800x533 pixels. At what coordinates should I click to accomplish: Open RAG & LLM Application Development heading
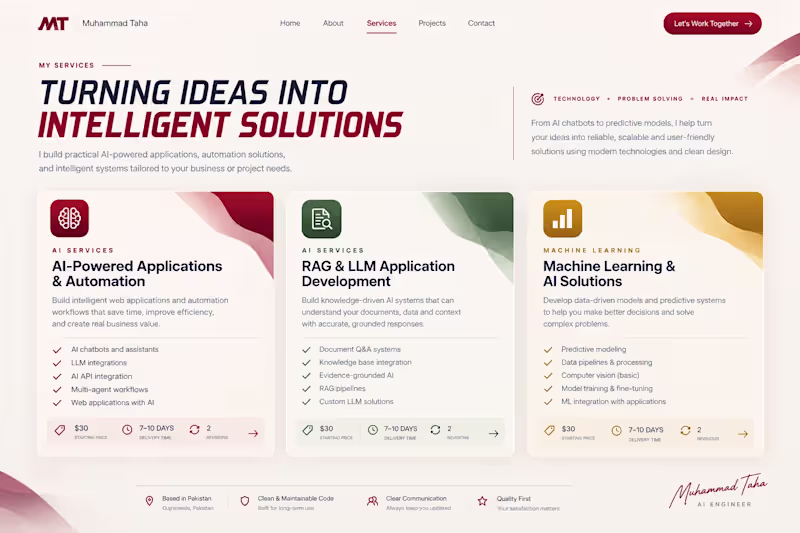pos(378,273)
